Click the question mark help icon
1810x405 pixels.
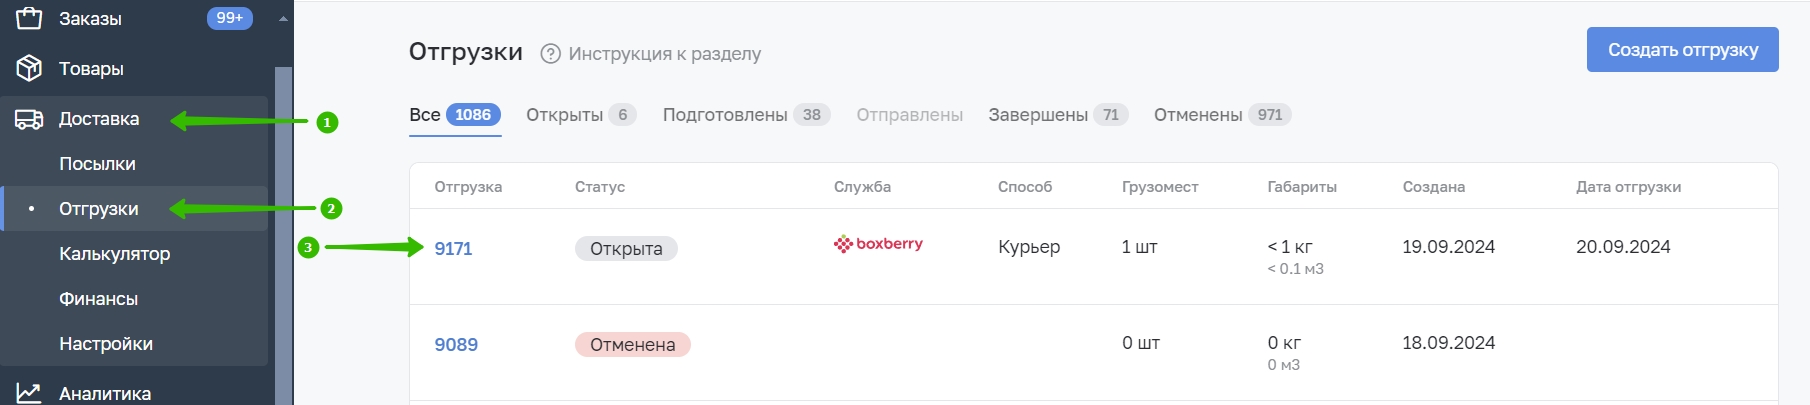click(x=550, y=54)
